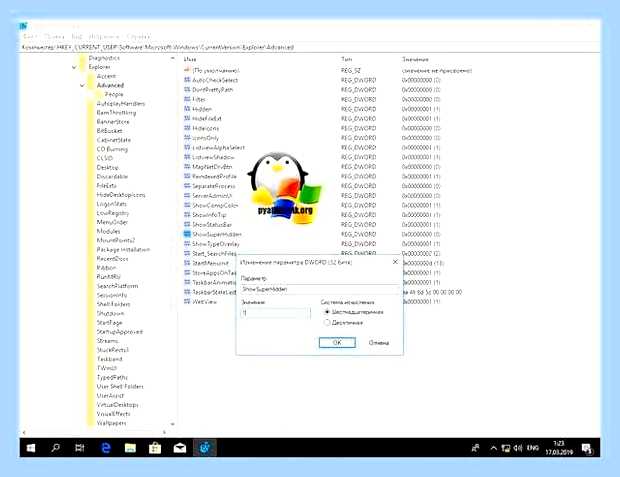
Task: Click the ListviewAlphaSelect value icon
Action: tap(187, 147)
